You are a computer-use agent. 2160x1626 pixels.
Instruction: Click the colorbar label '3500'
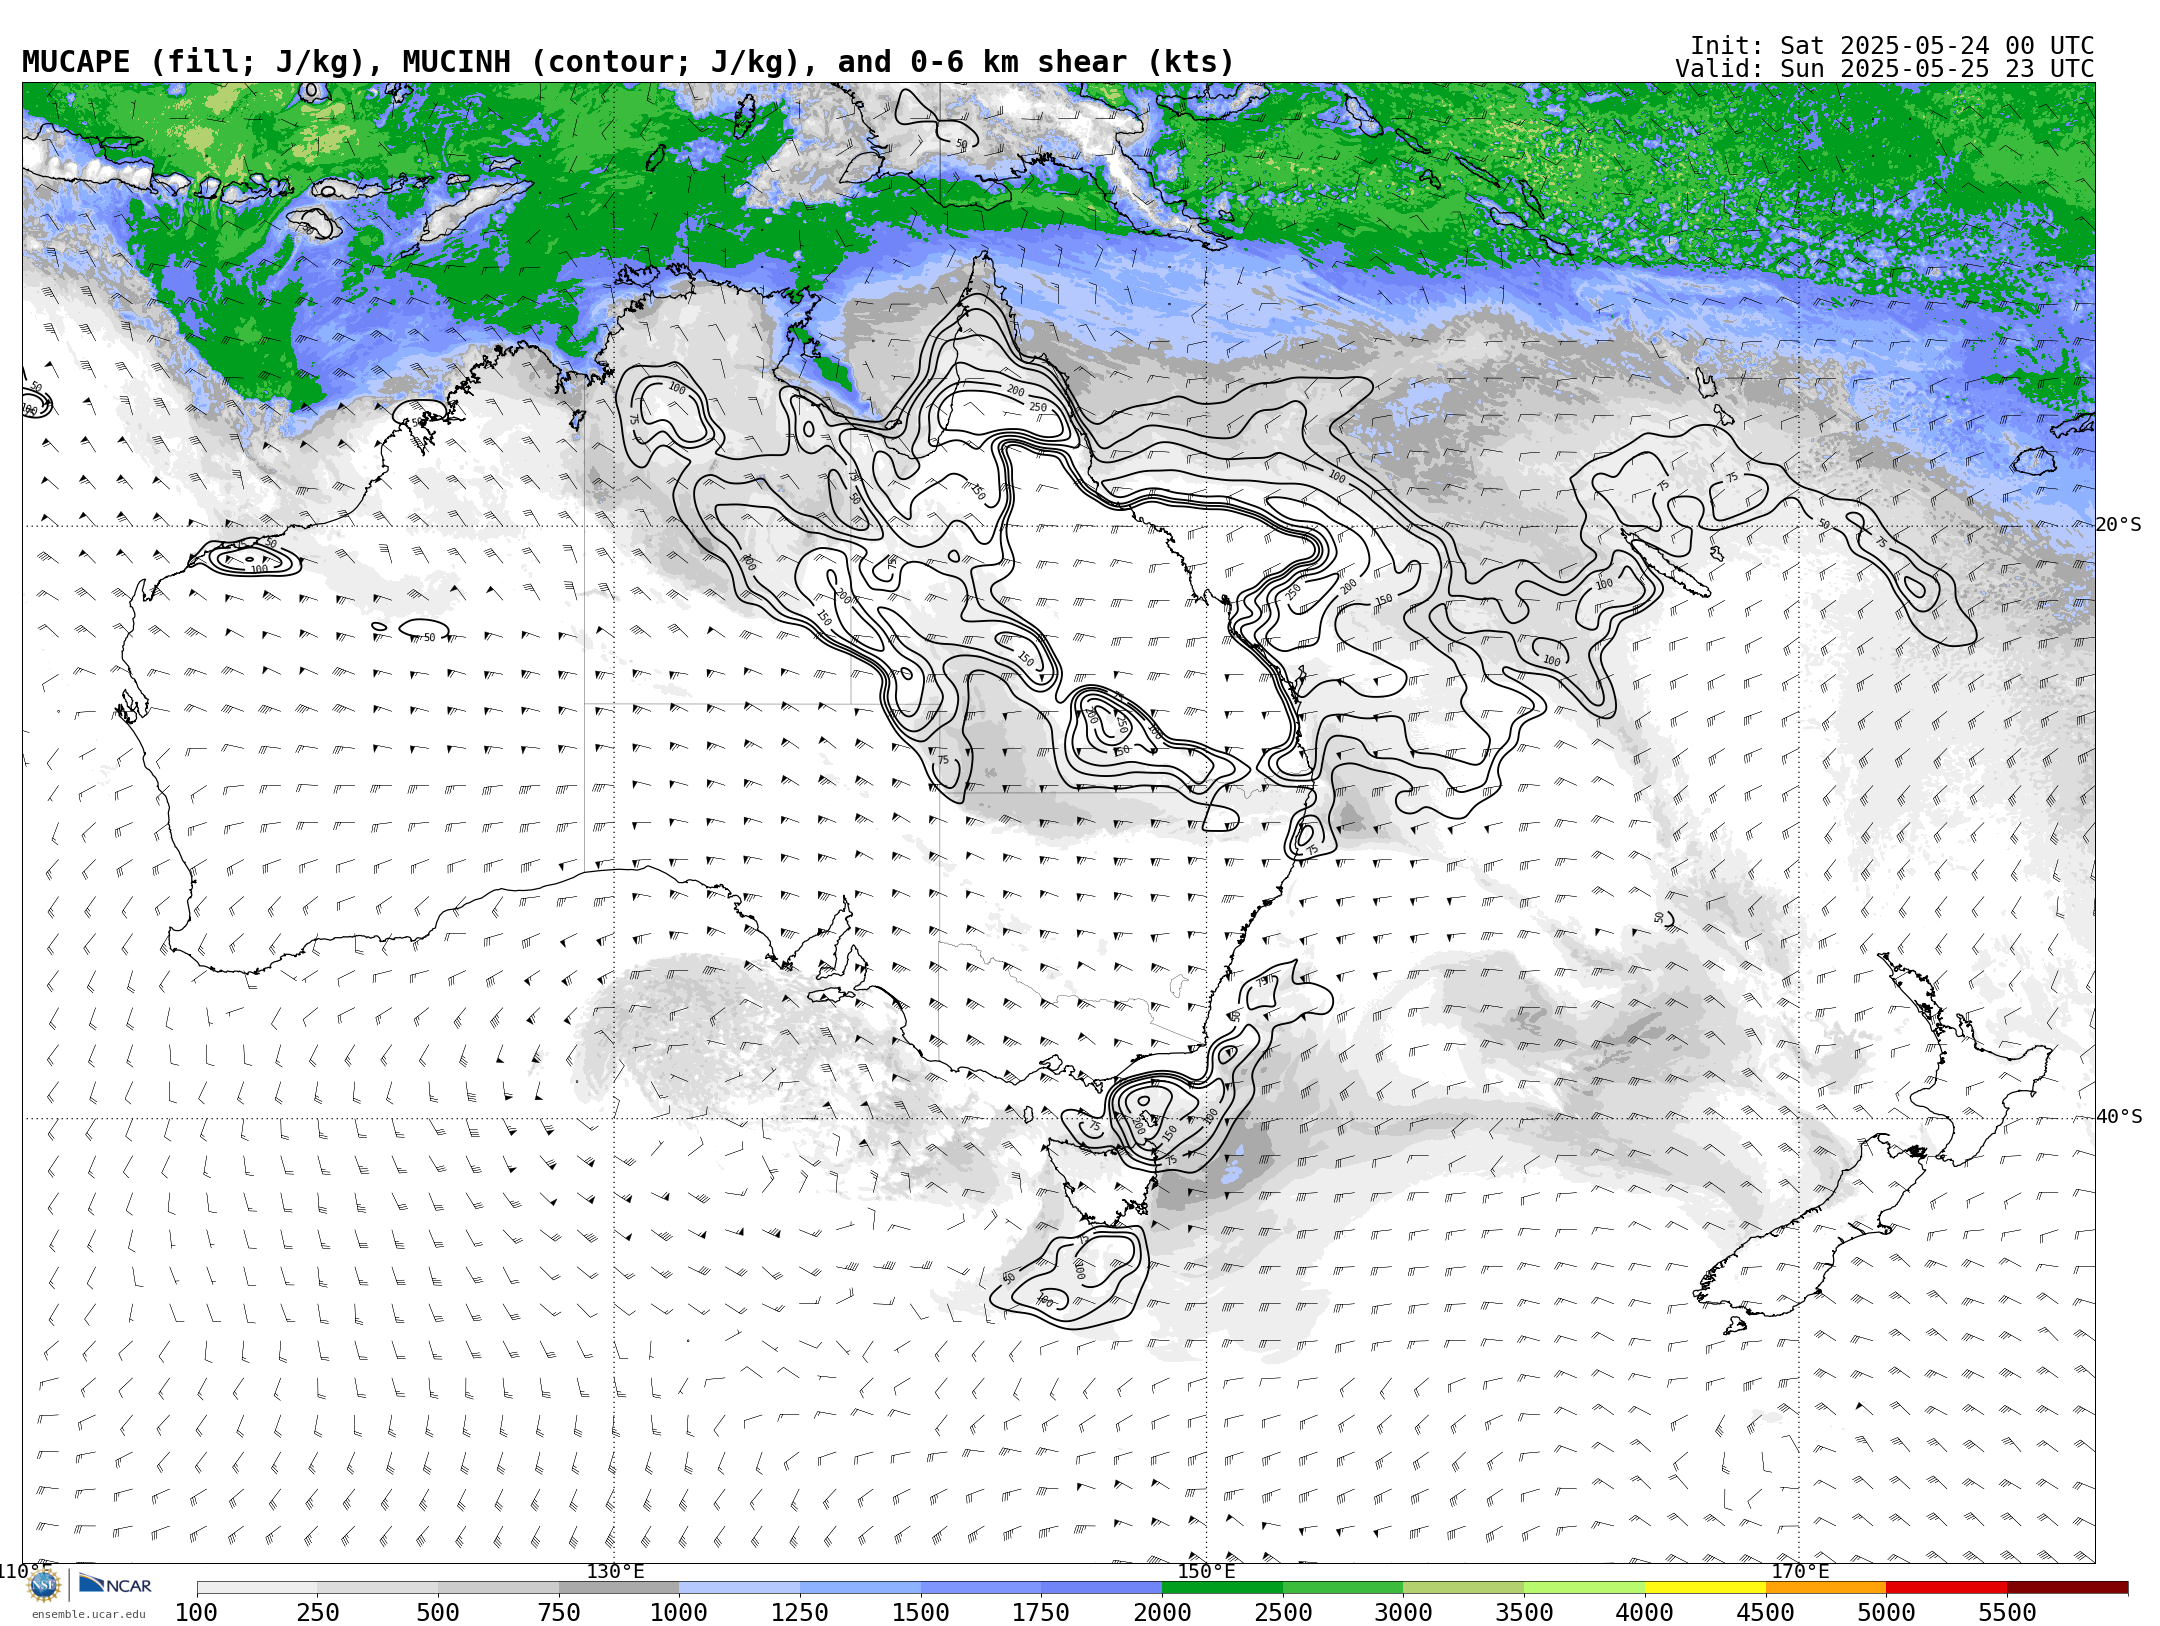click(1524, 1613)
